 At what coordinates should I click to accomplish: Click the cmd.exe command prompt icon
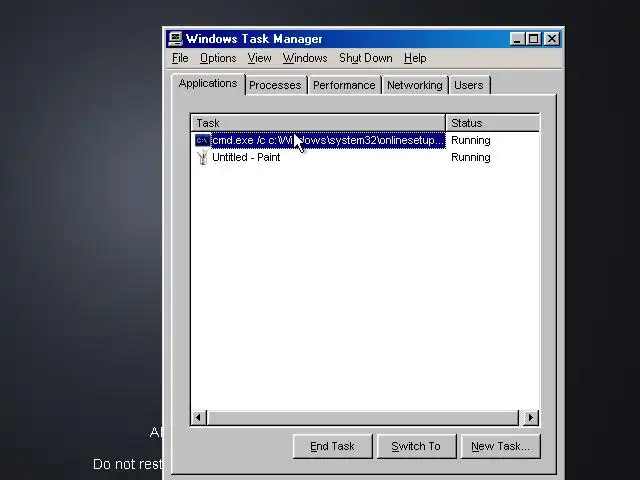202,140
